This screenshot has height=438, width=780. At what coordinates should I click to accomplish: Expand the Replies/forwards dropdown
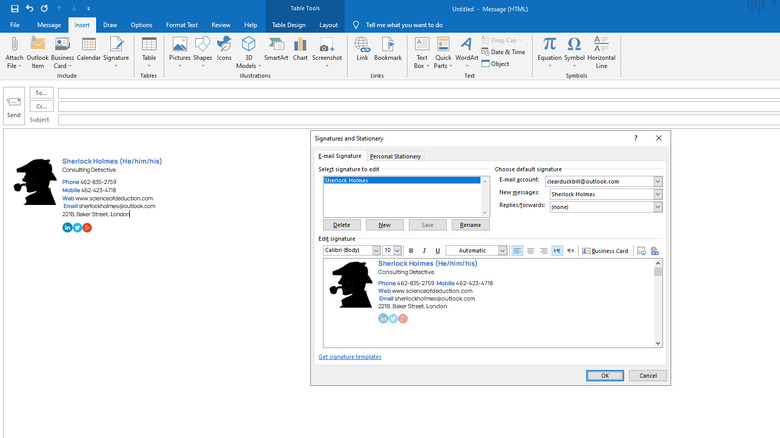pos(658,207)
